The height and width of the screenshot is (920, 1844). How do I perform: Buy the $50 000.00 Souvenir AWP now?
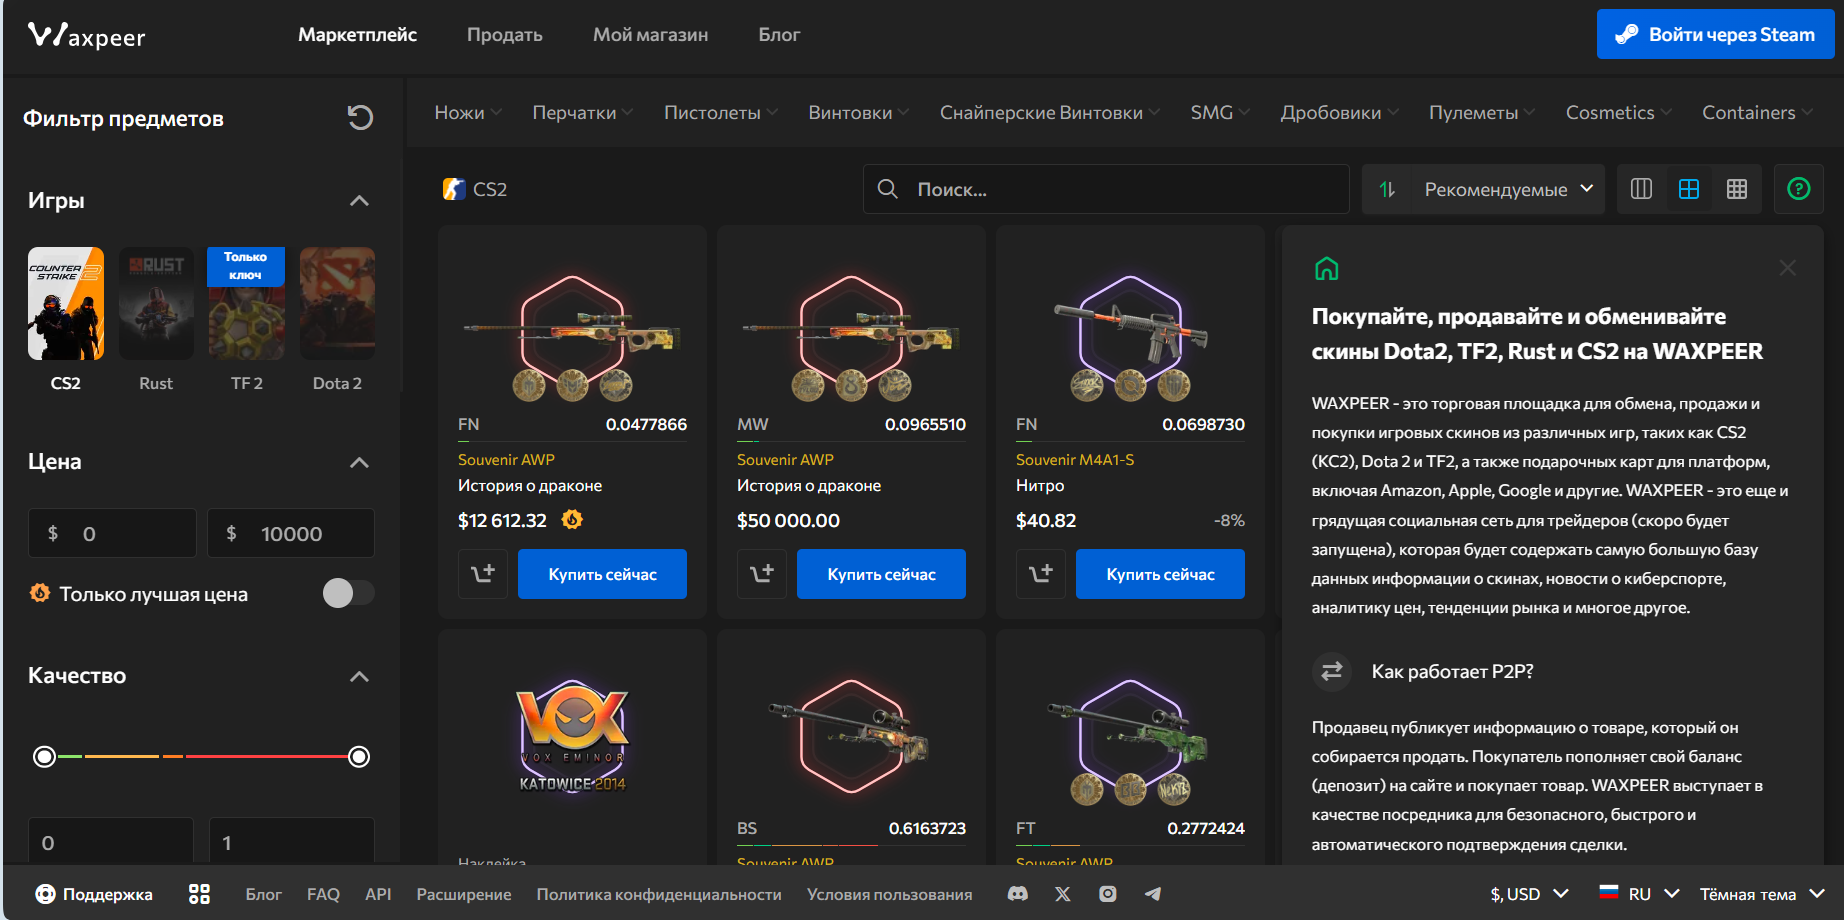[881, 574]
